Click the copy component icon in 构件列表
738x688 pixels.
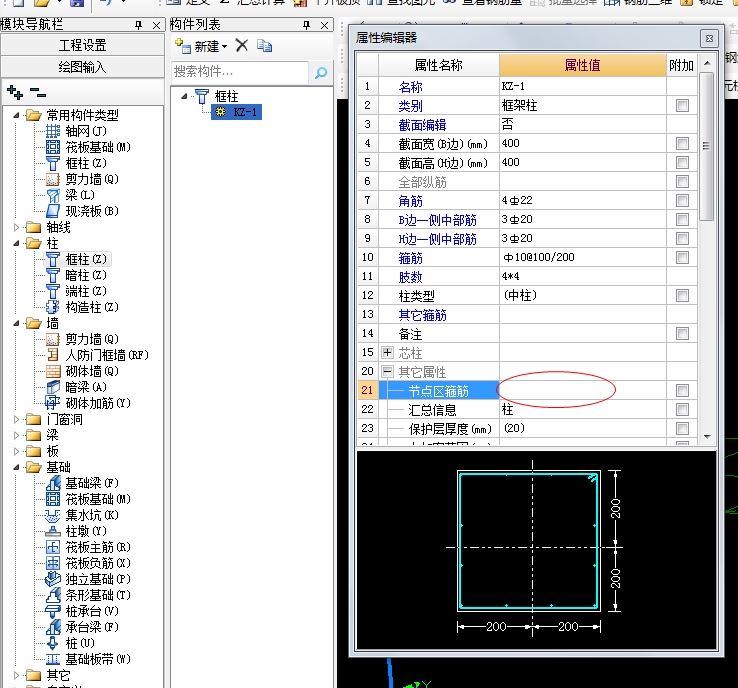coord(265,46)
